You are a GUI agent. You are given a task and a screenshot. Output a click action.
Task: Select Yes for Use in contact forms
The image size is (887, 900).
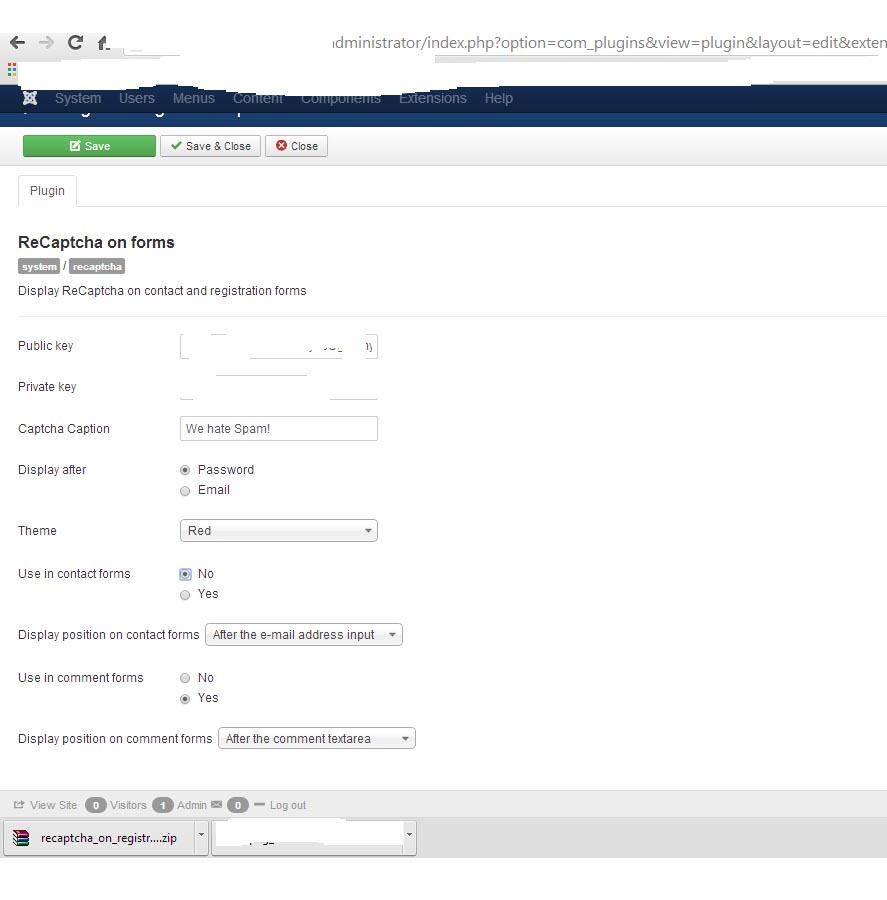click(185, 595)
